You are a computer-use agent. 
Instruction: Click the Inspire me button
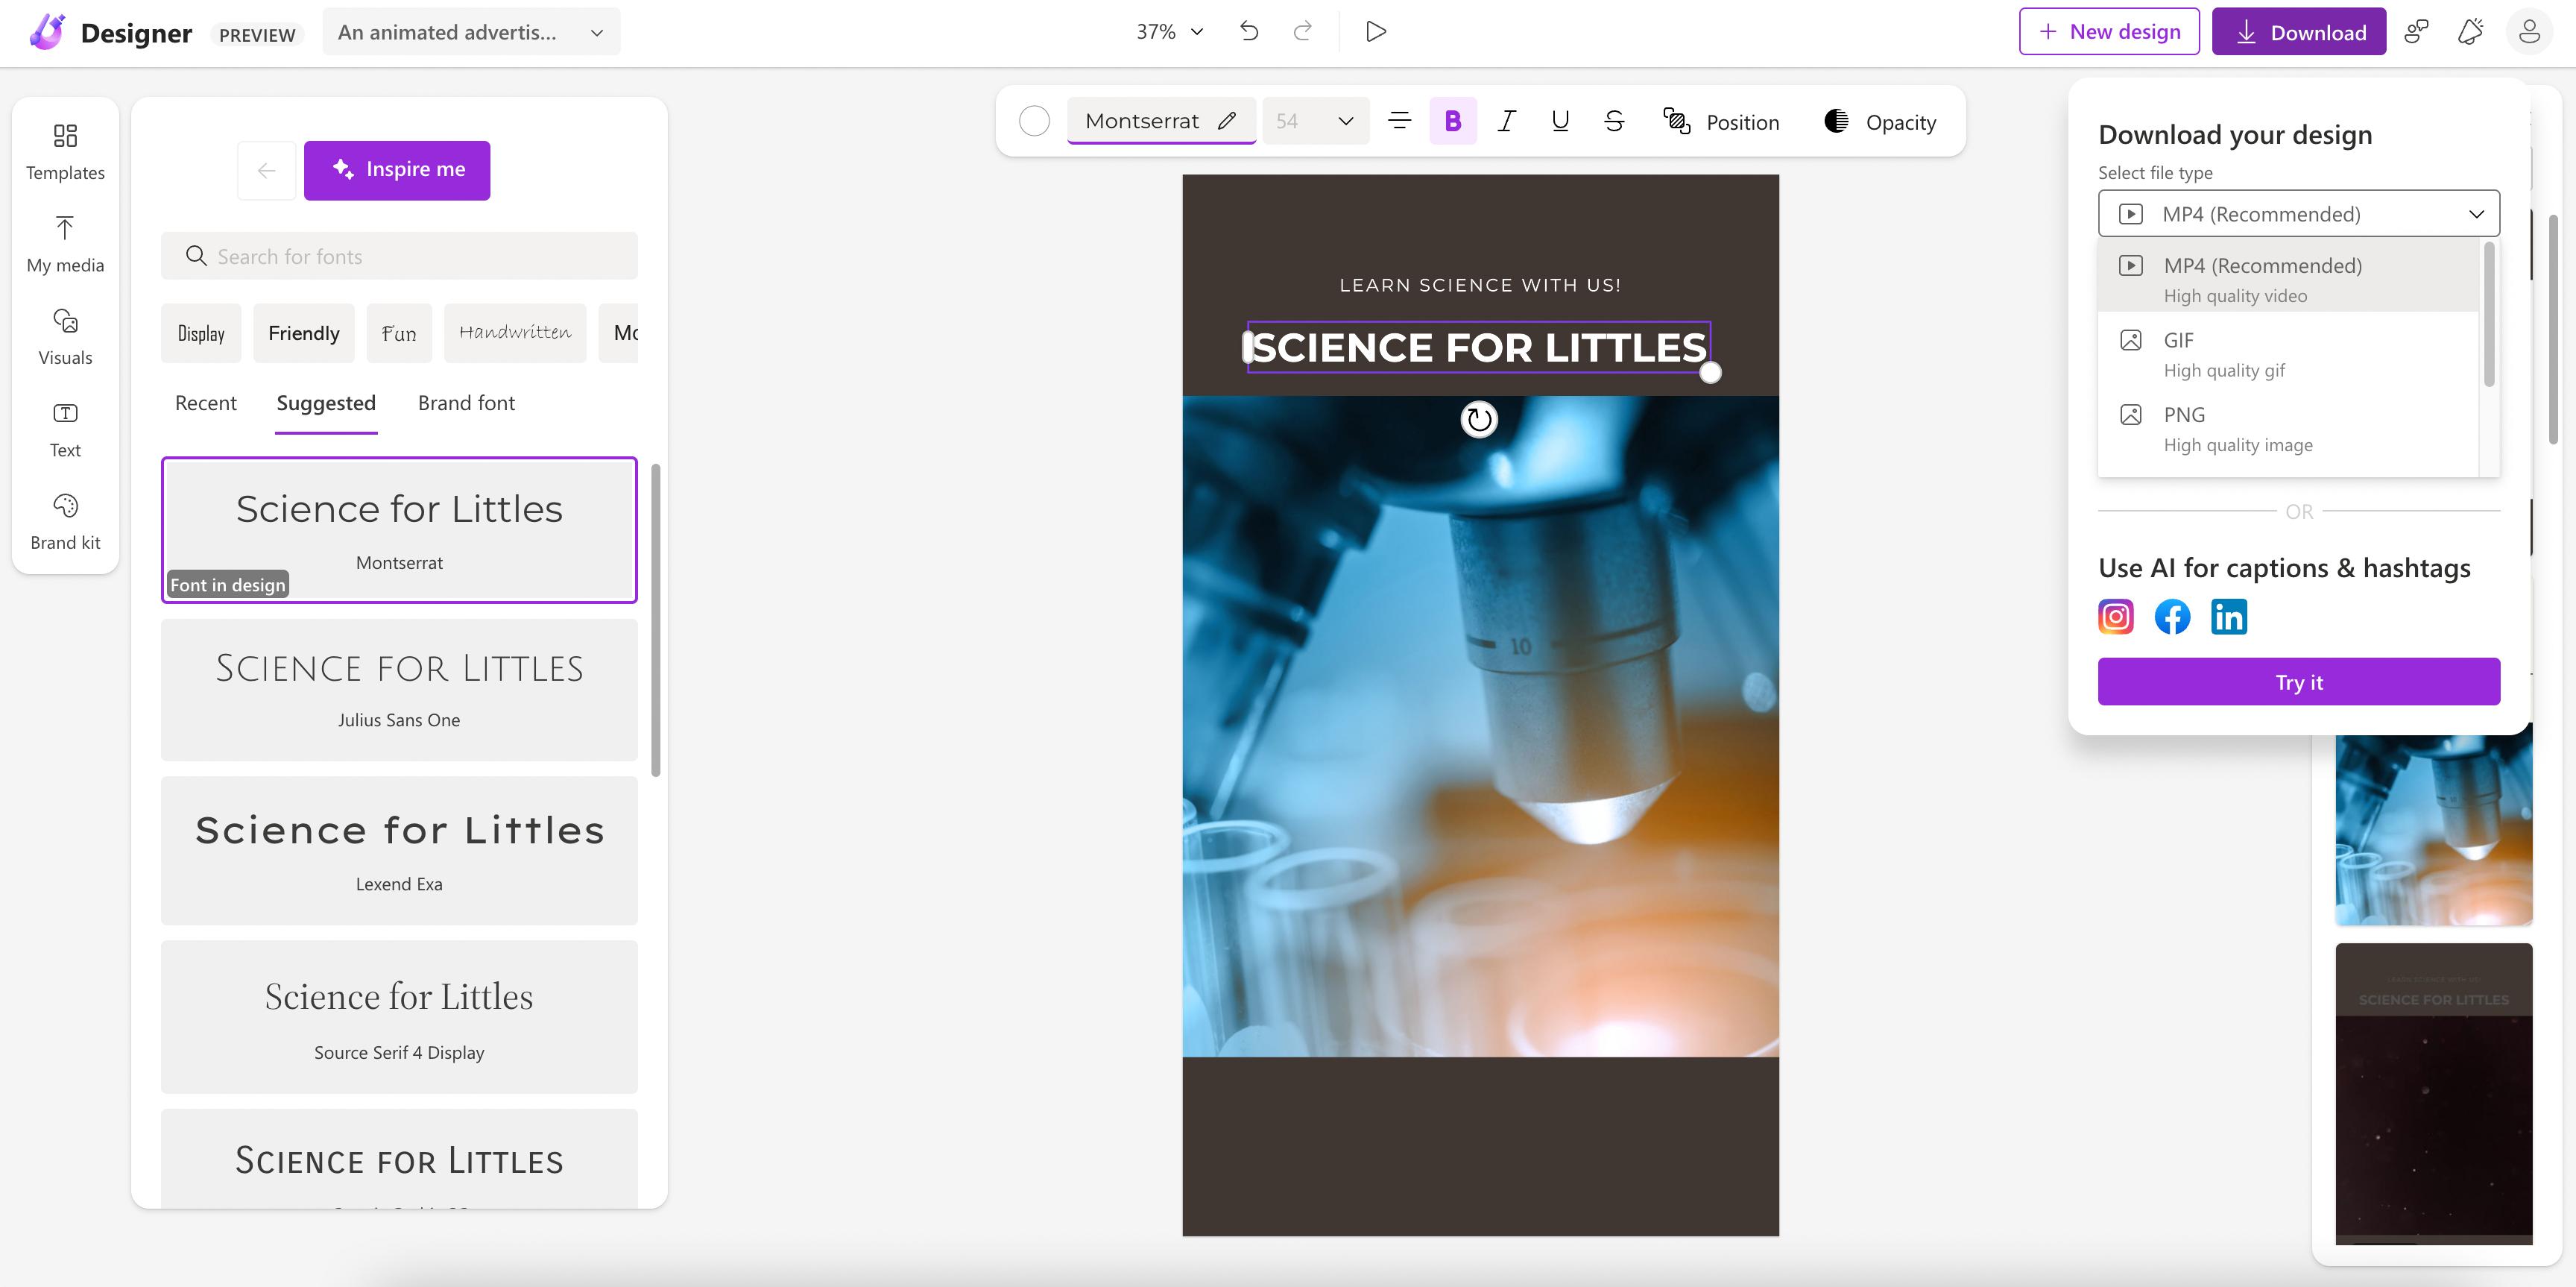tap(397, 170)
